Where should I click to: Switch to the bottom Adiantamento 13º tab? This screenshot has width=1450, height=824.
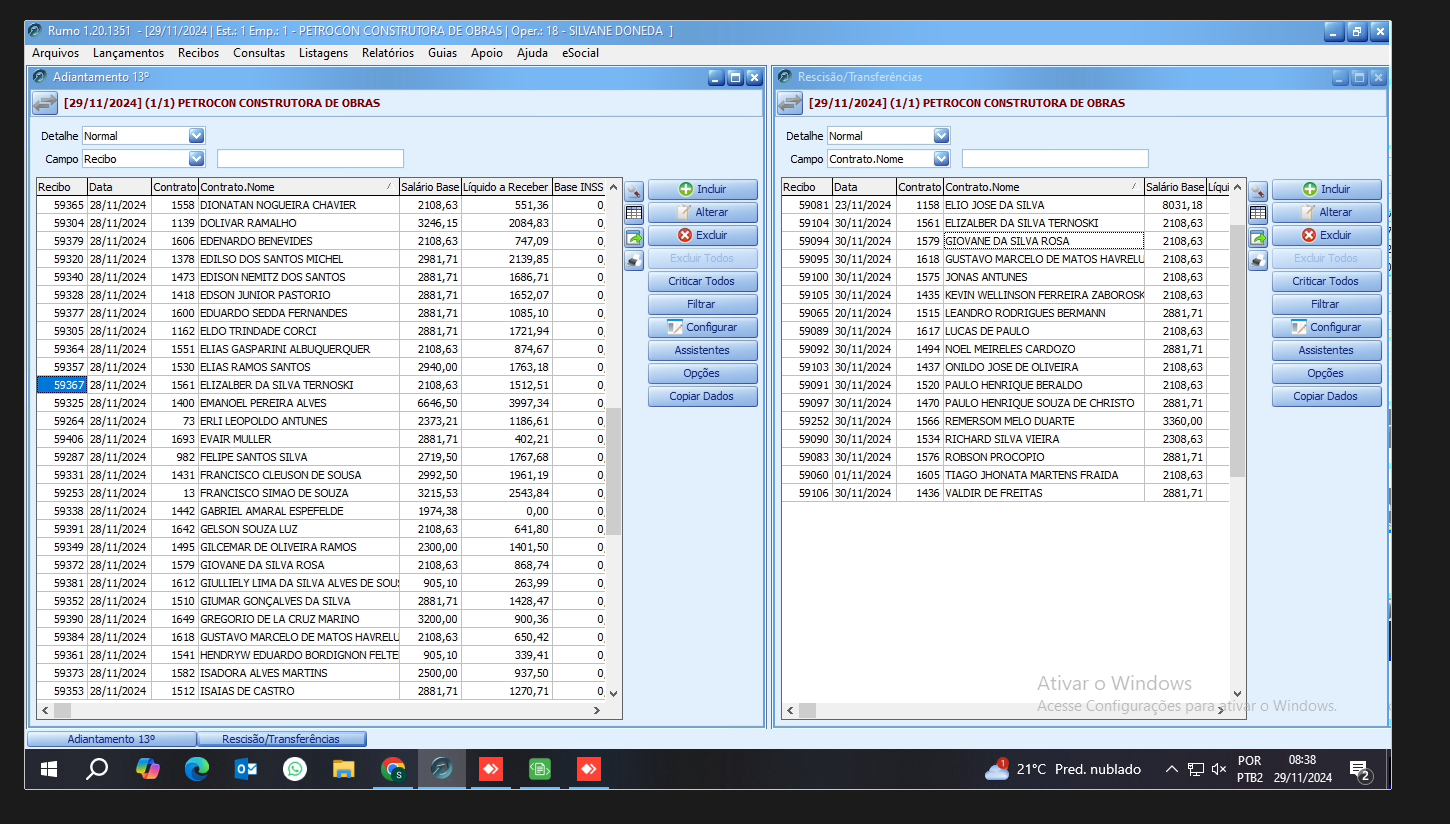click(x=111, y=739)
